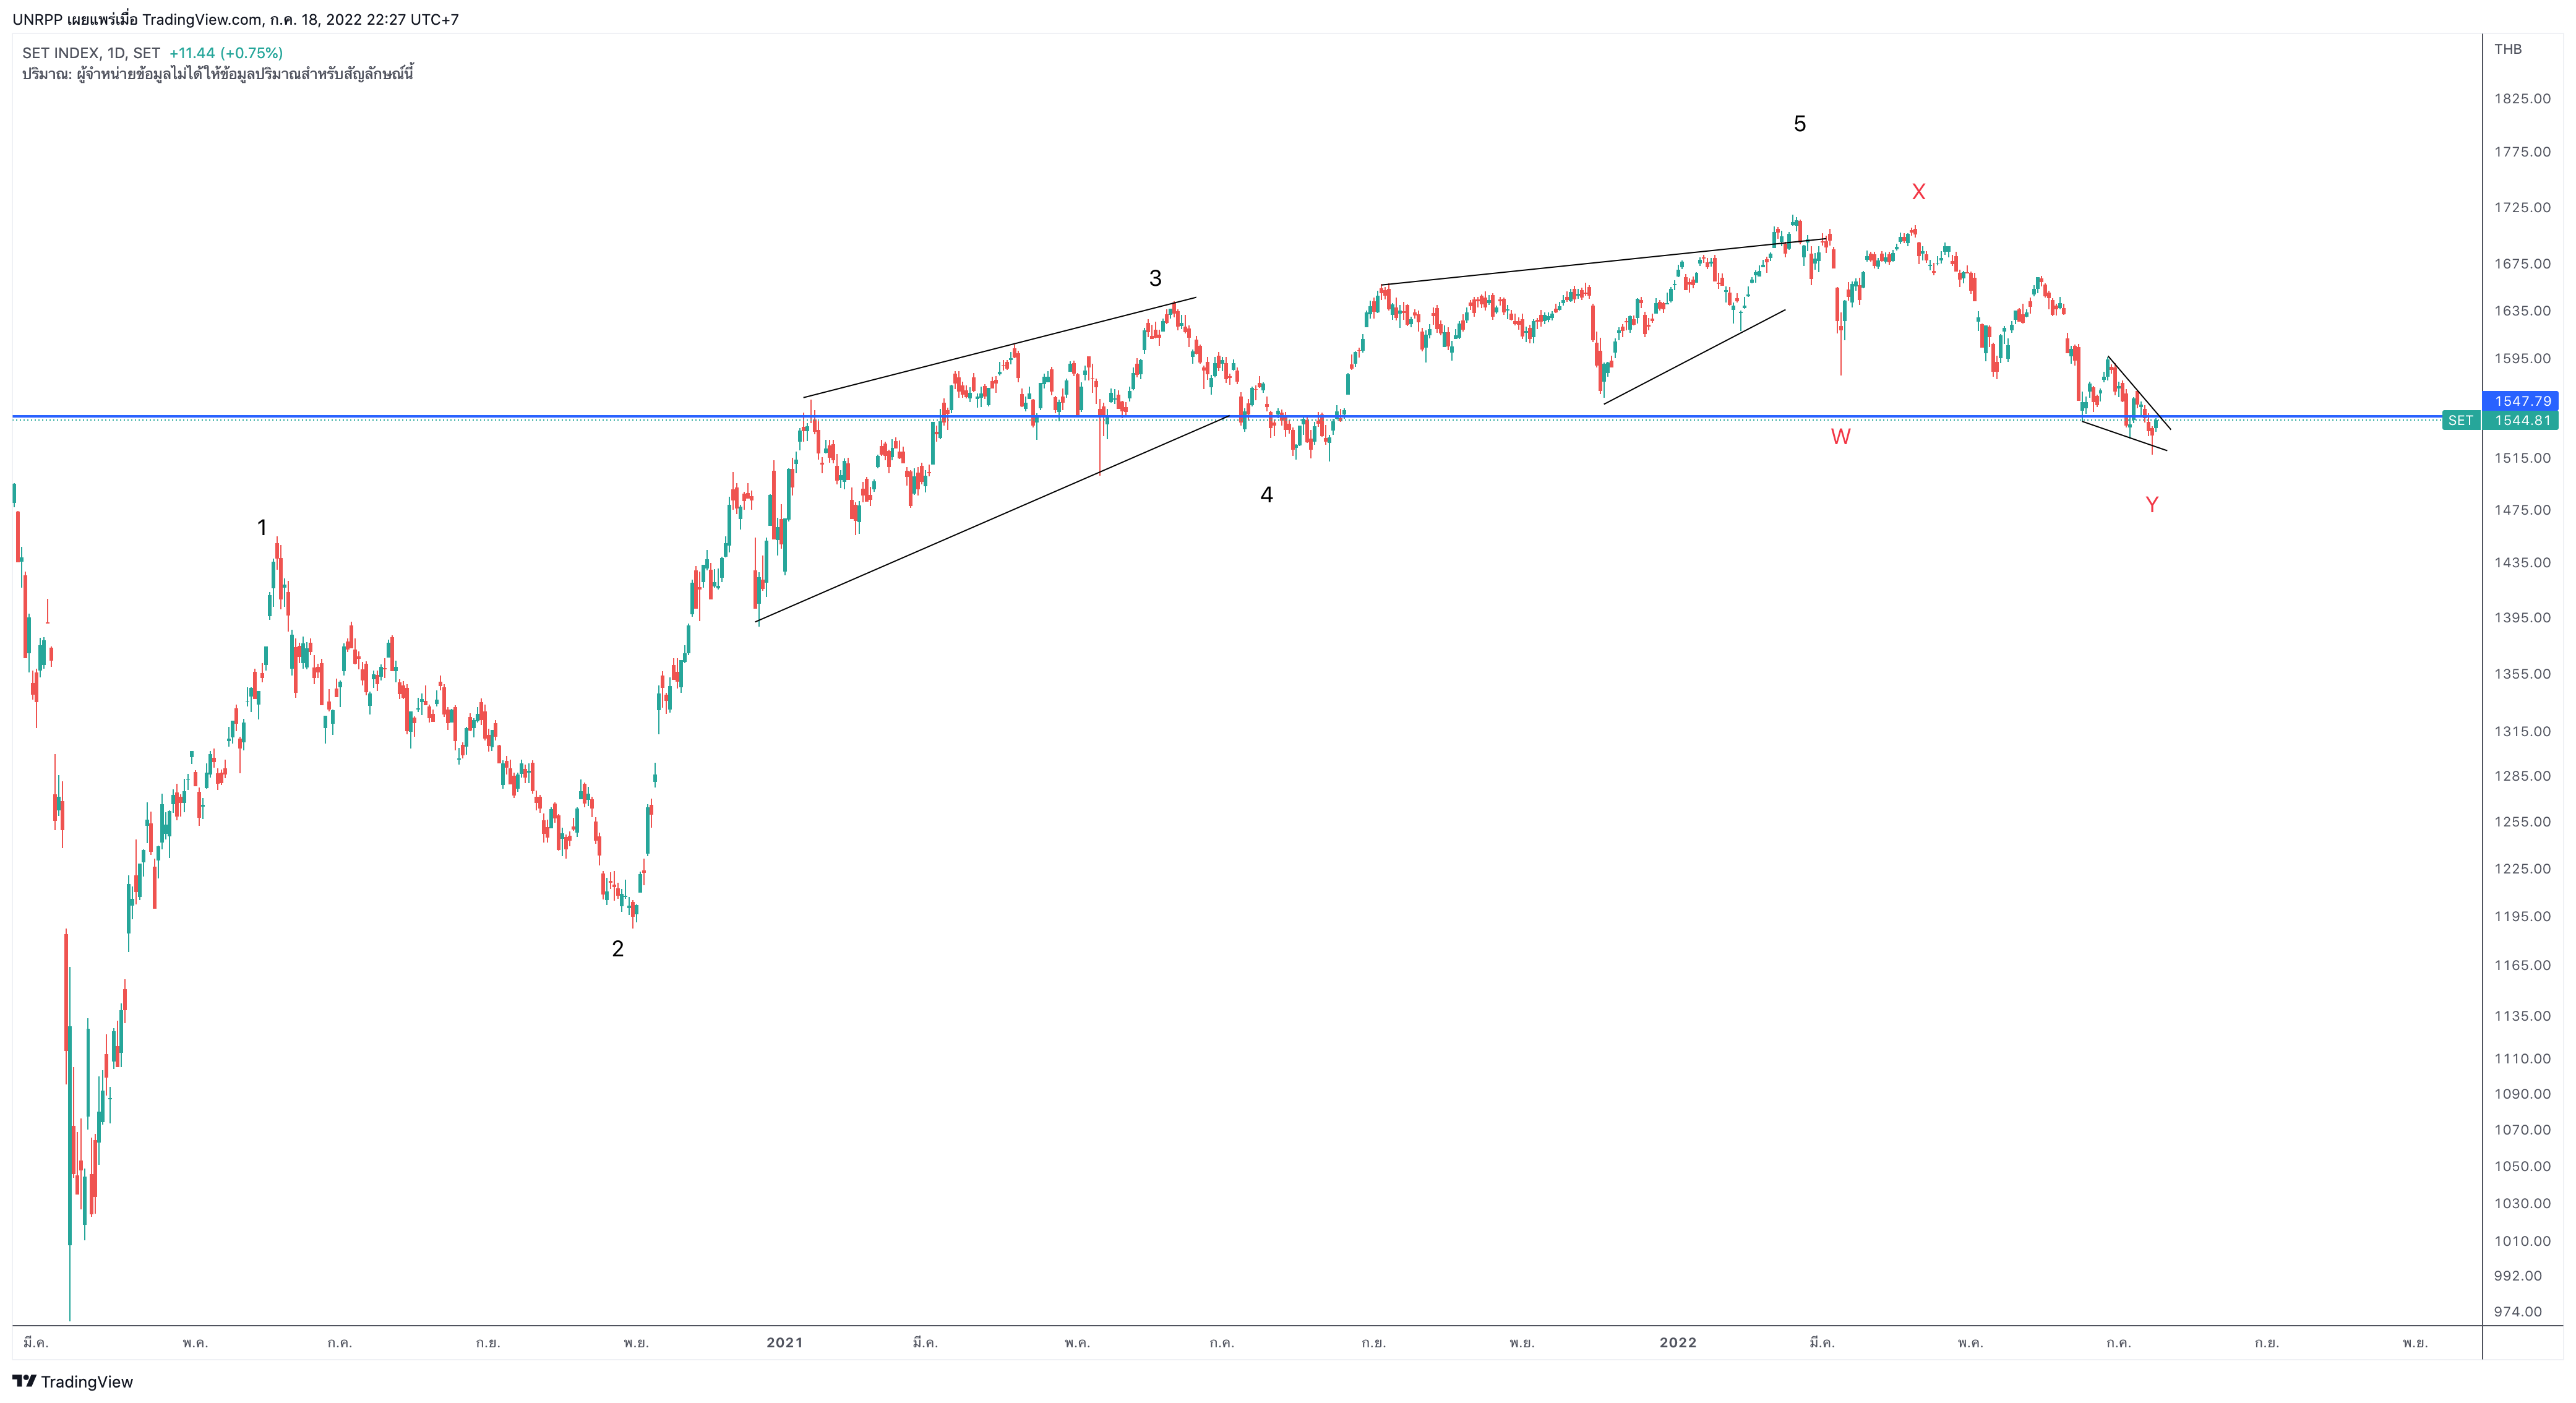Click the 1315.00 price axis label
The width and height of the screenshot is (2576, 1403).
pyautogui.click(x=2522, y=731)
